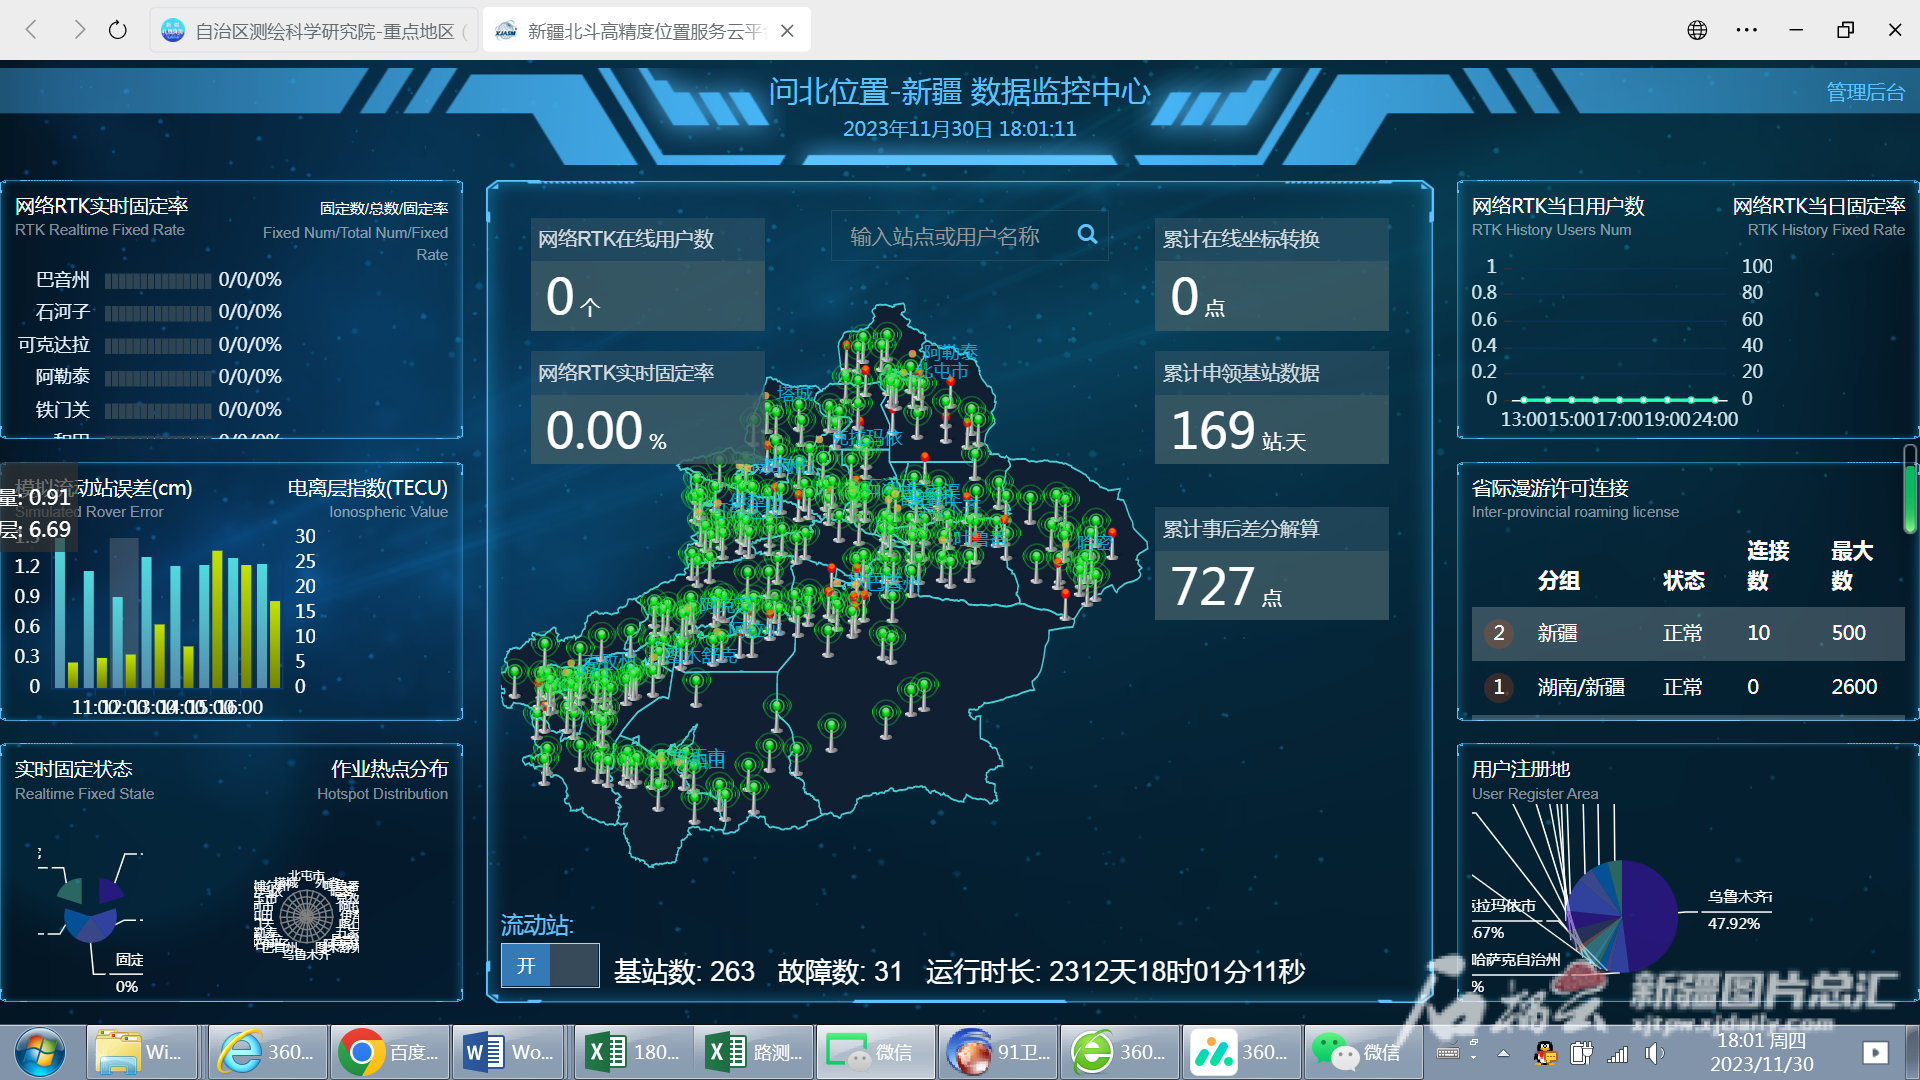Click the search magnifier icon

click(x=1087, y=234)
